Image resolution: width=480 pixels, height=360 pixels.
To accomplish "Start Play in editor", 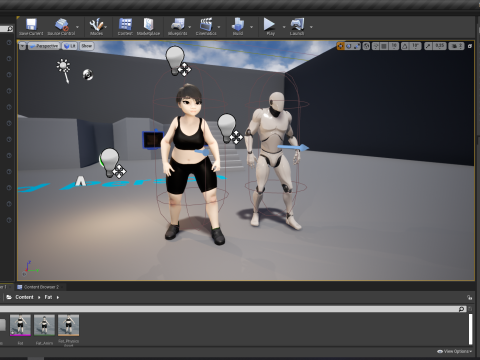I will 269,24.
